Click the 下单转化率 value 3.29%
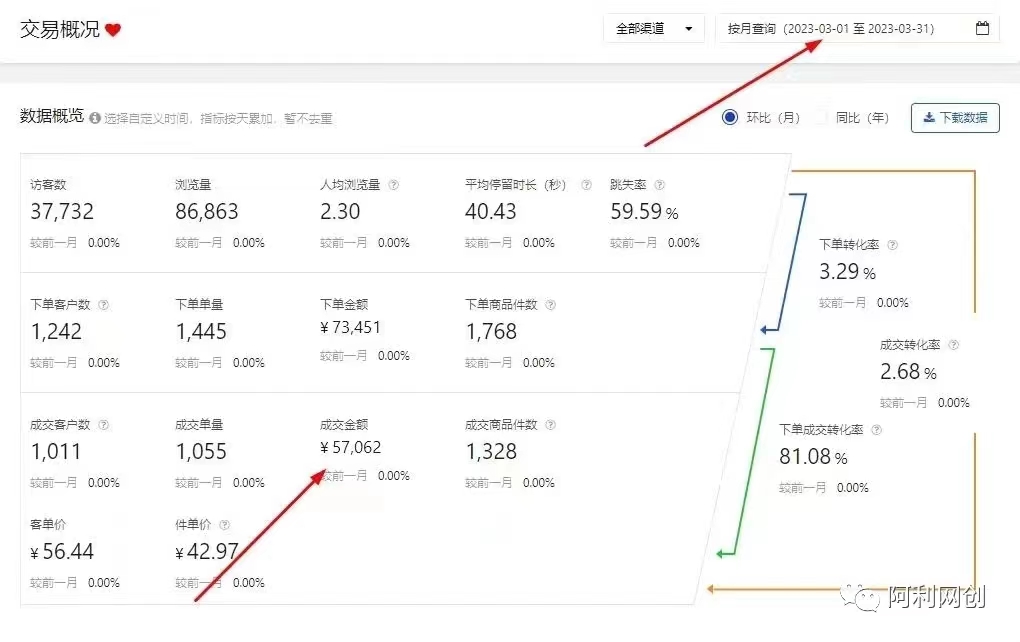 [847, 271]
